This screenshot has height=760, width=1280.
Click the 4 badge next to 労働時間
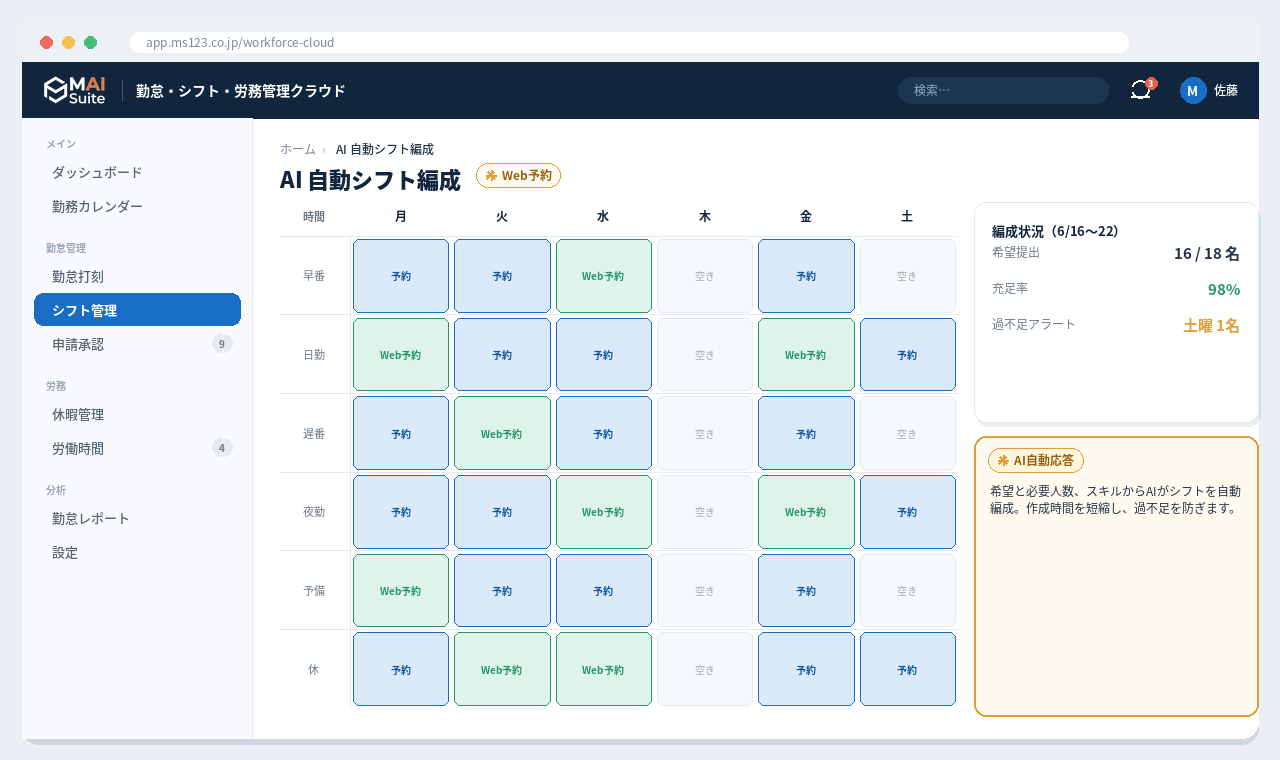click(x=222, y=448)
